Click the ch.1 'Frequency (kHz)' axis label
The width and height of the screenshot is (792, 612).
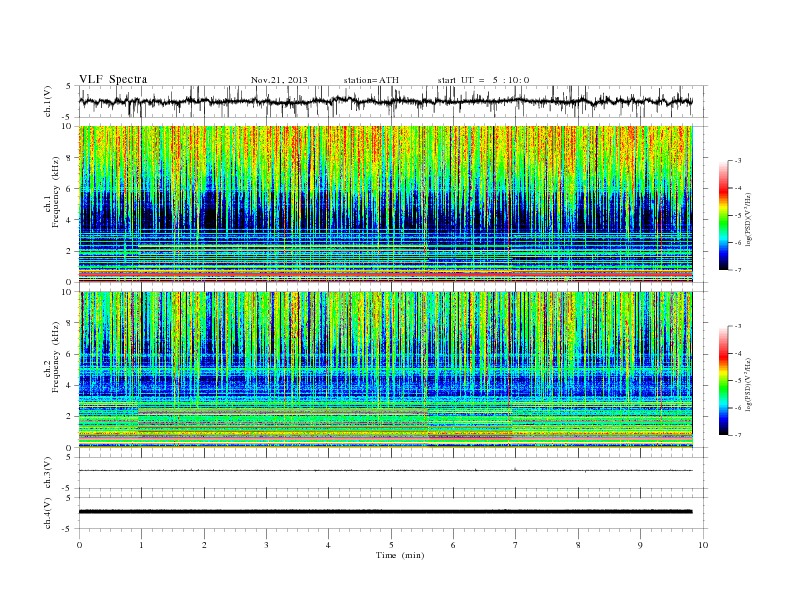point(55,192)
